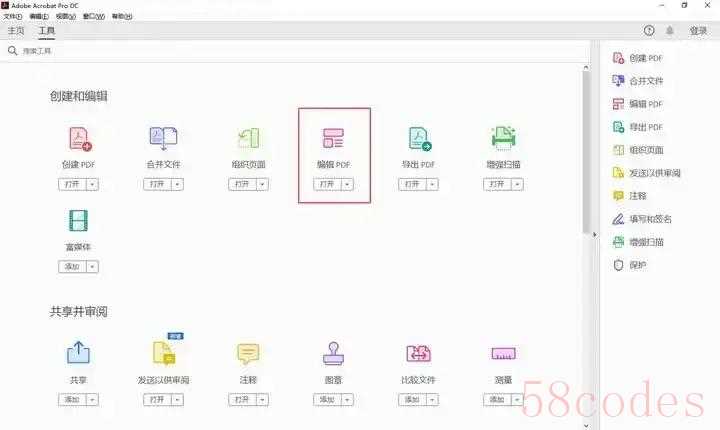Open the 文件 menu
The width and height of the screenshot is (720, 430).
[12, 16]
